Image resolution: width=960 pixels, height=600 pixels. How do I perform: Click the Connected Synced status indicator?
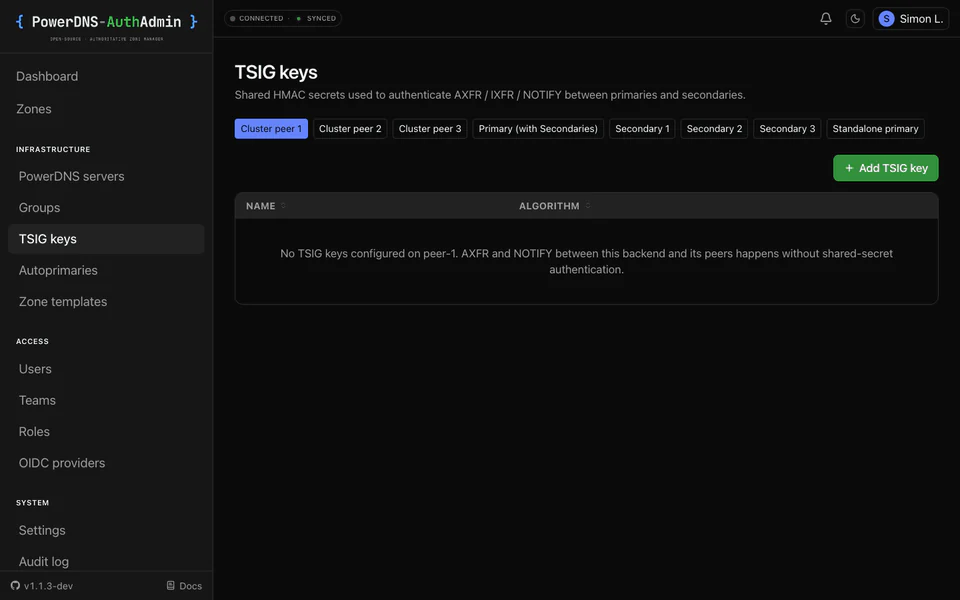coord(283,18)
